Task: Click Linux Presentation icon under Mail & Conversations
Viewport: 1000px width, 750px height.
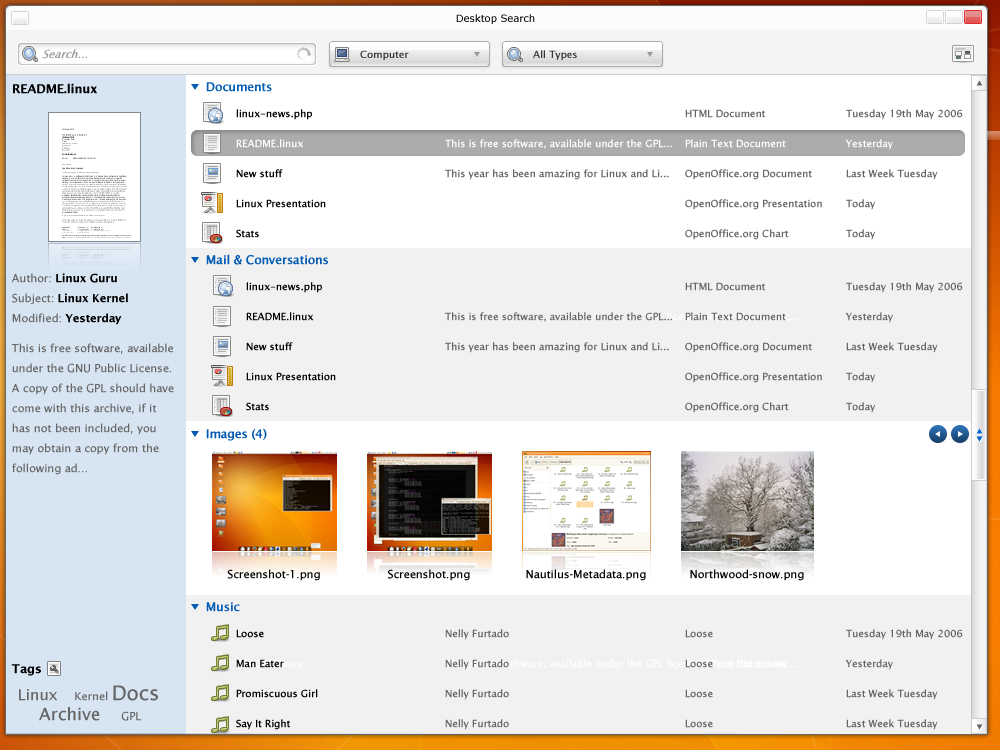Action: (222, 376)
